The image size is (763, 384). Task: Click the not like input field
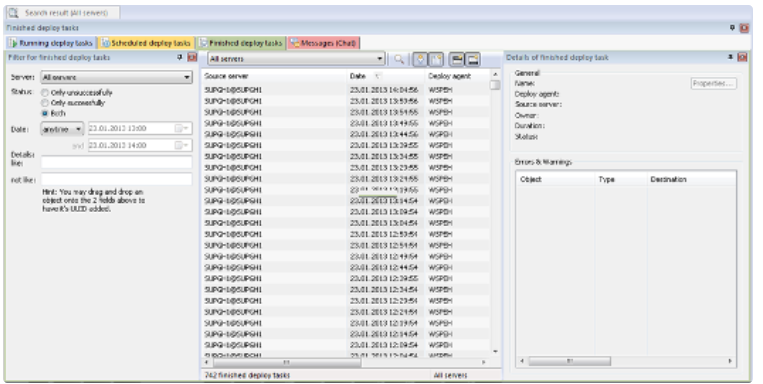(116, 179)
